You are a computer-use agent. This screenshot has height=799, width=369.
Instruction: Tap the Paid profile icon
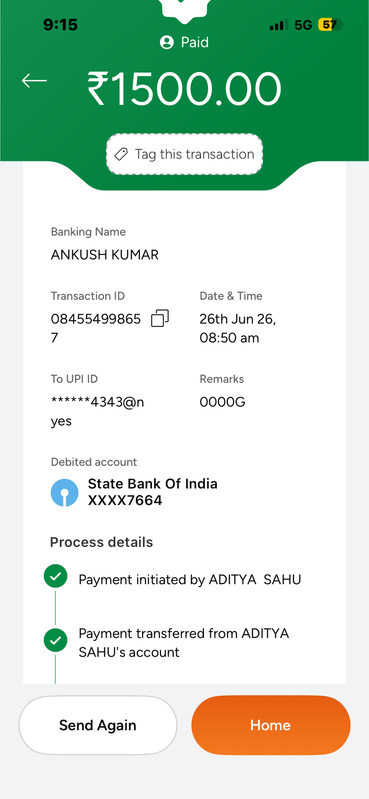point(167,42)
